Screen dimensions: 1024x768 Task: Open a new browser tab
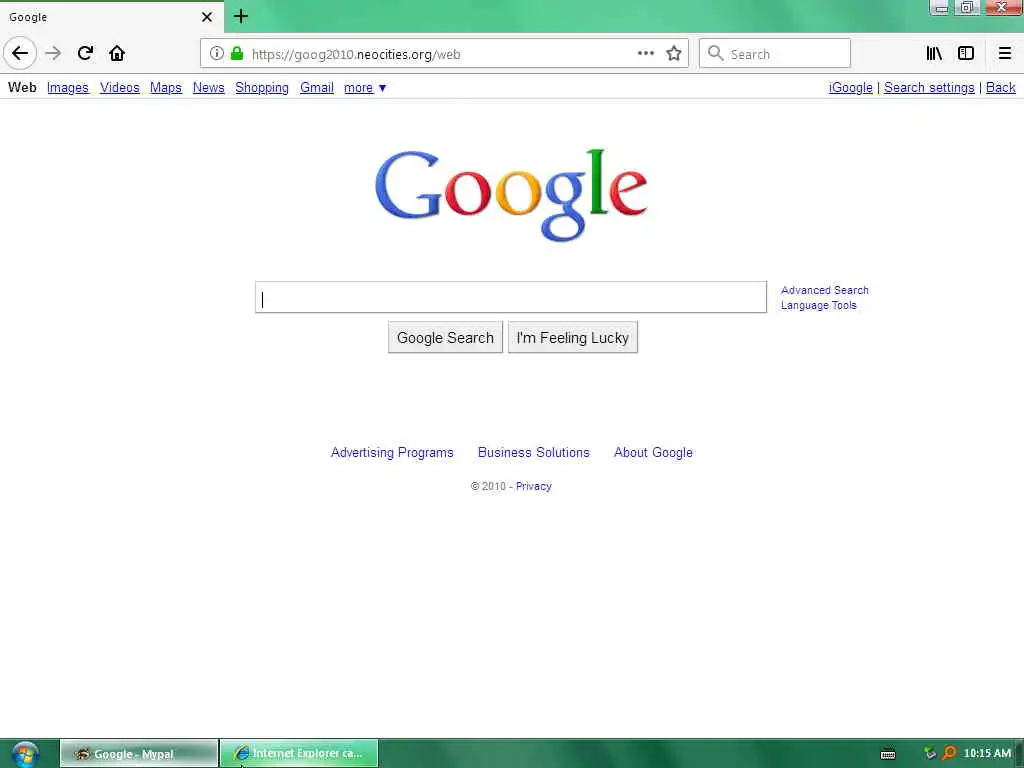click(241, 16)
